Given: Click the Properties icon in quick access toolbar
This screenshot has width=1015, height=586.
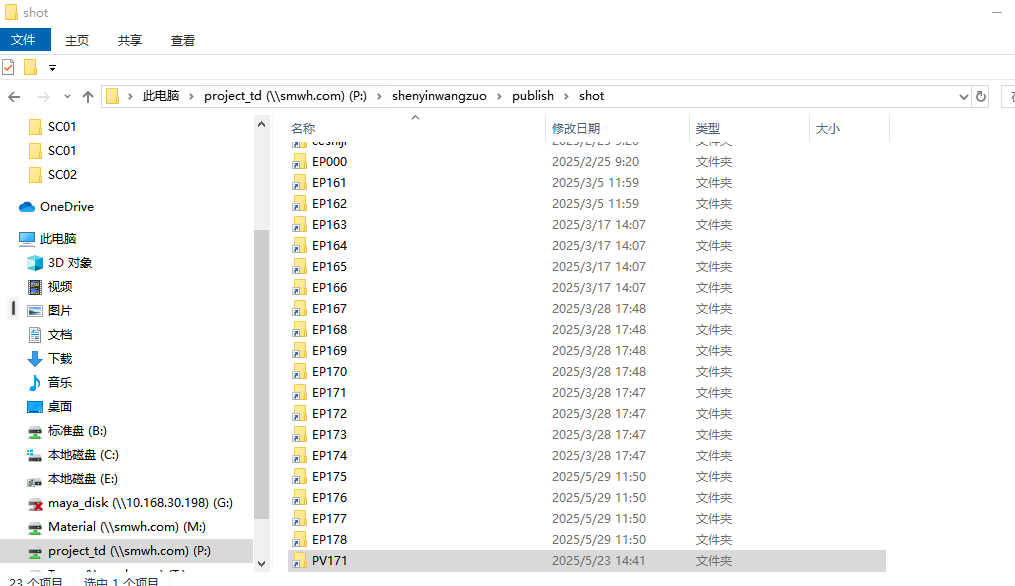Looking at the screenshot, I should (x=8, y=67).
